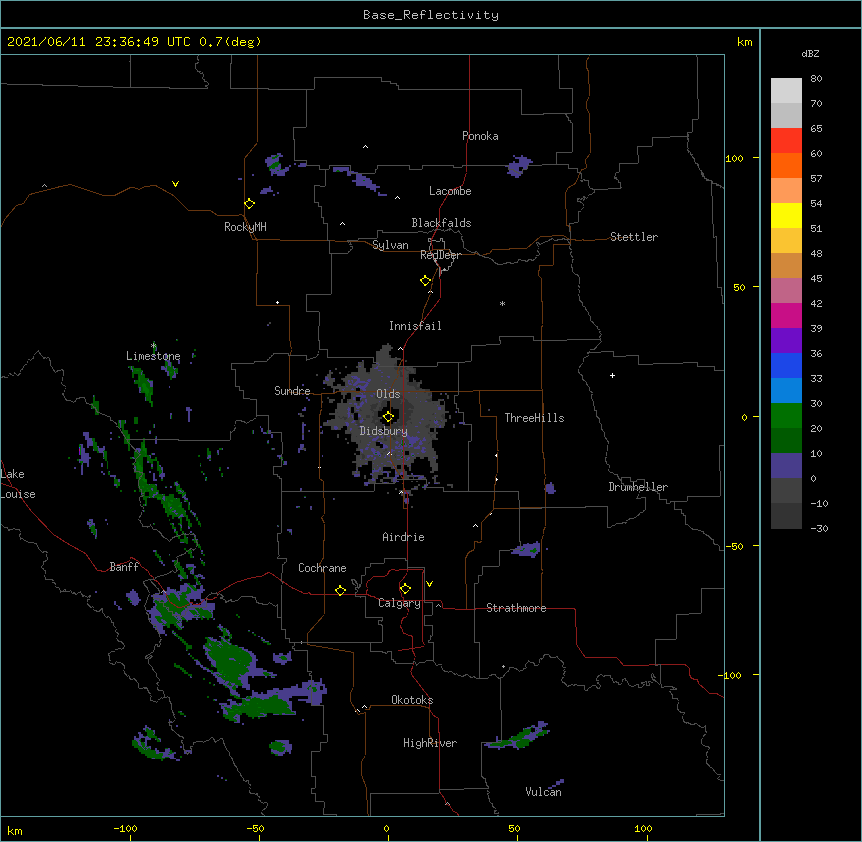
Task: Select the bright green 20–30 dBZ swatch
Action: (x=786, y=416)
